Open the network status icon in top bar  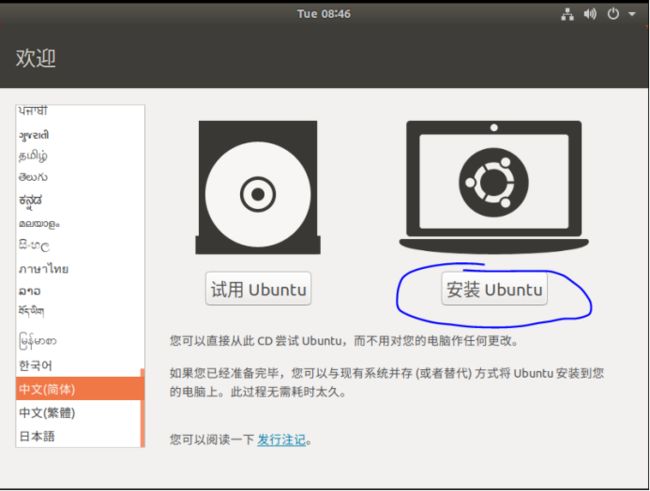coord(567,15)
